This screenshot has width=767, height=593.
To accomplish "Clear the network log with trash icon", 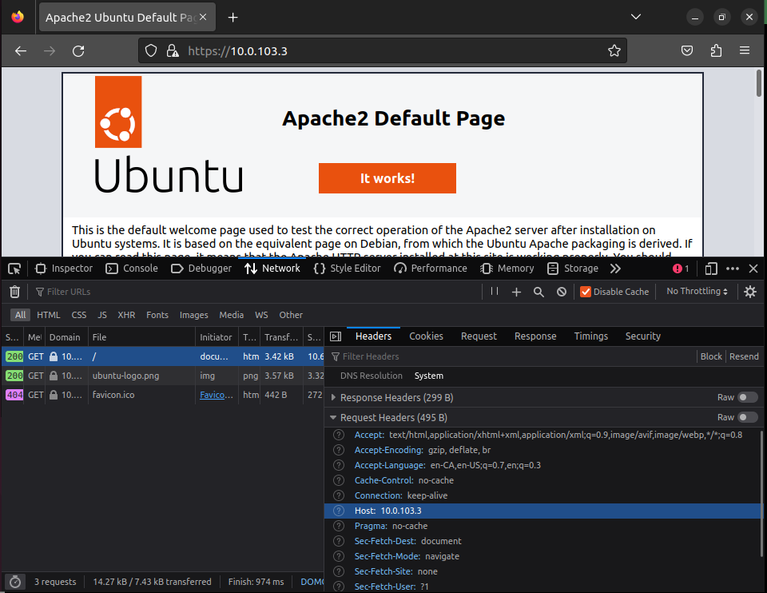I will click(14, 292).
